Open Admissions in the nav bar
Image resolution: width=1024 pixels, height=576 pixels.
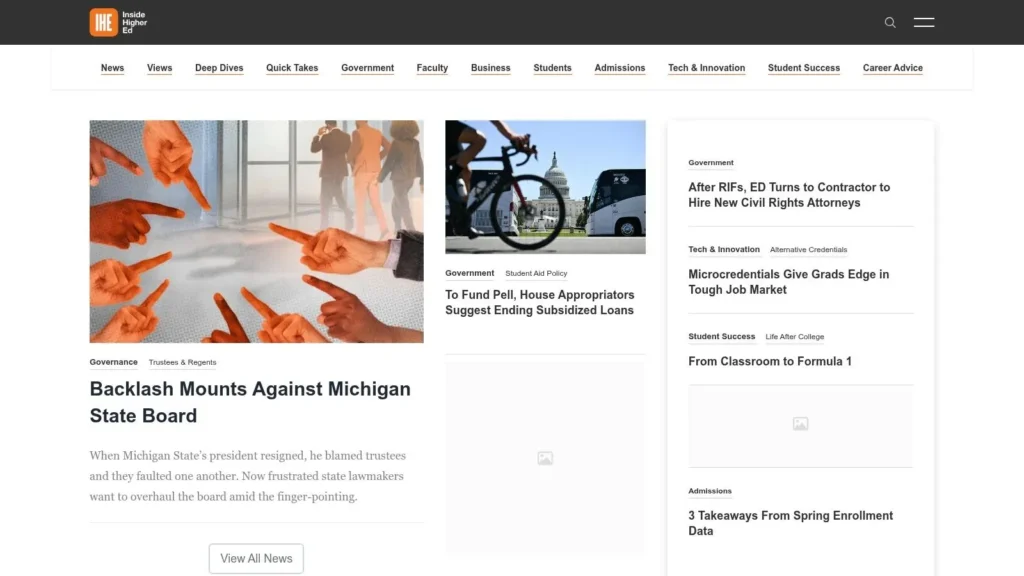(x=620, y=68)
